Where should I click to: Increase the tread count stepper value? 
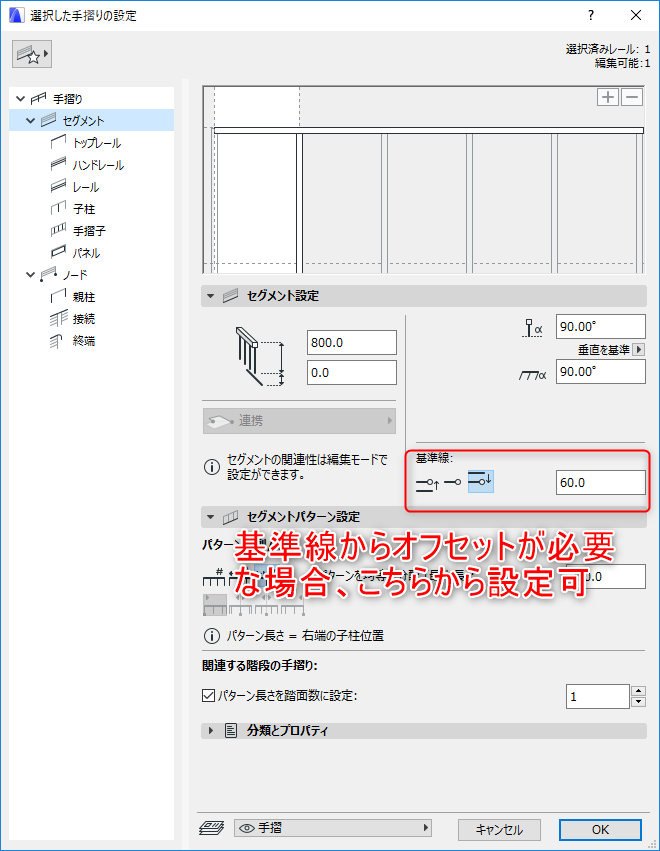[639, 691]
